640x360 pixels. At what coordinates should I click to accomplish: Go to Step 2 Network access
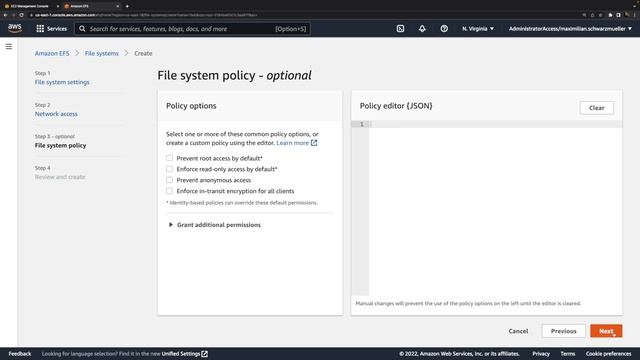point(56,114)
